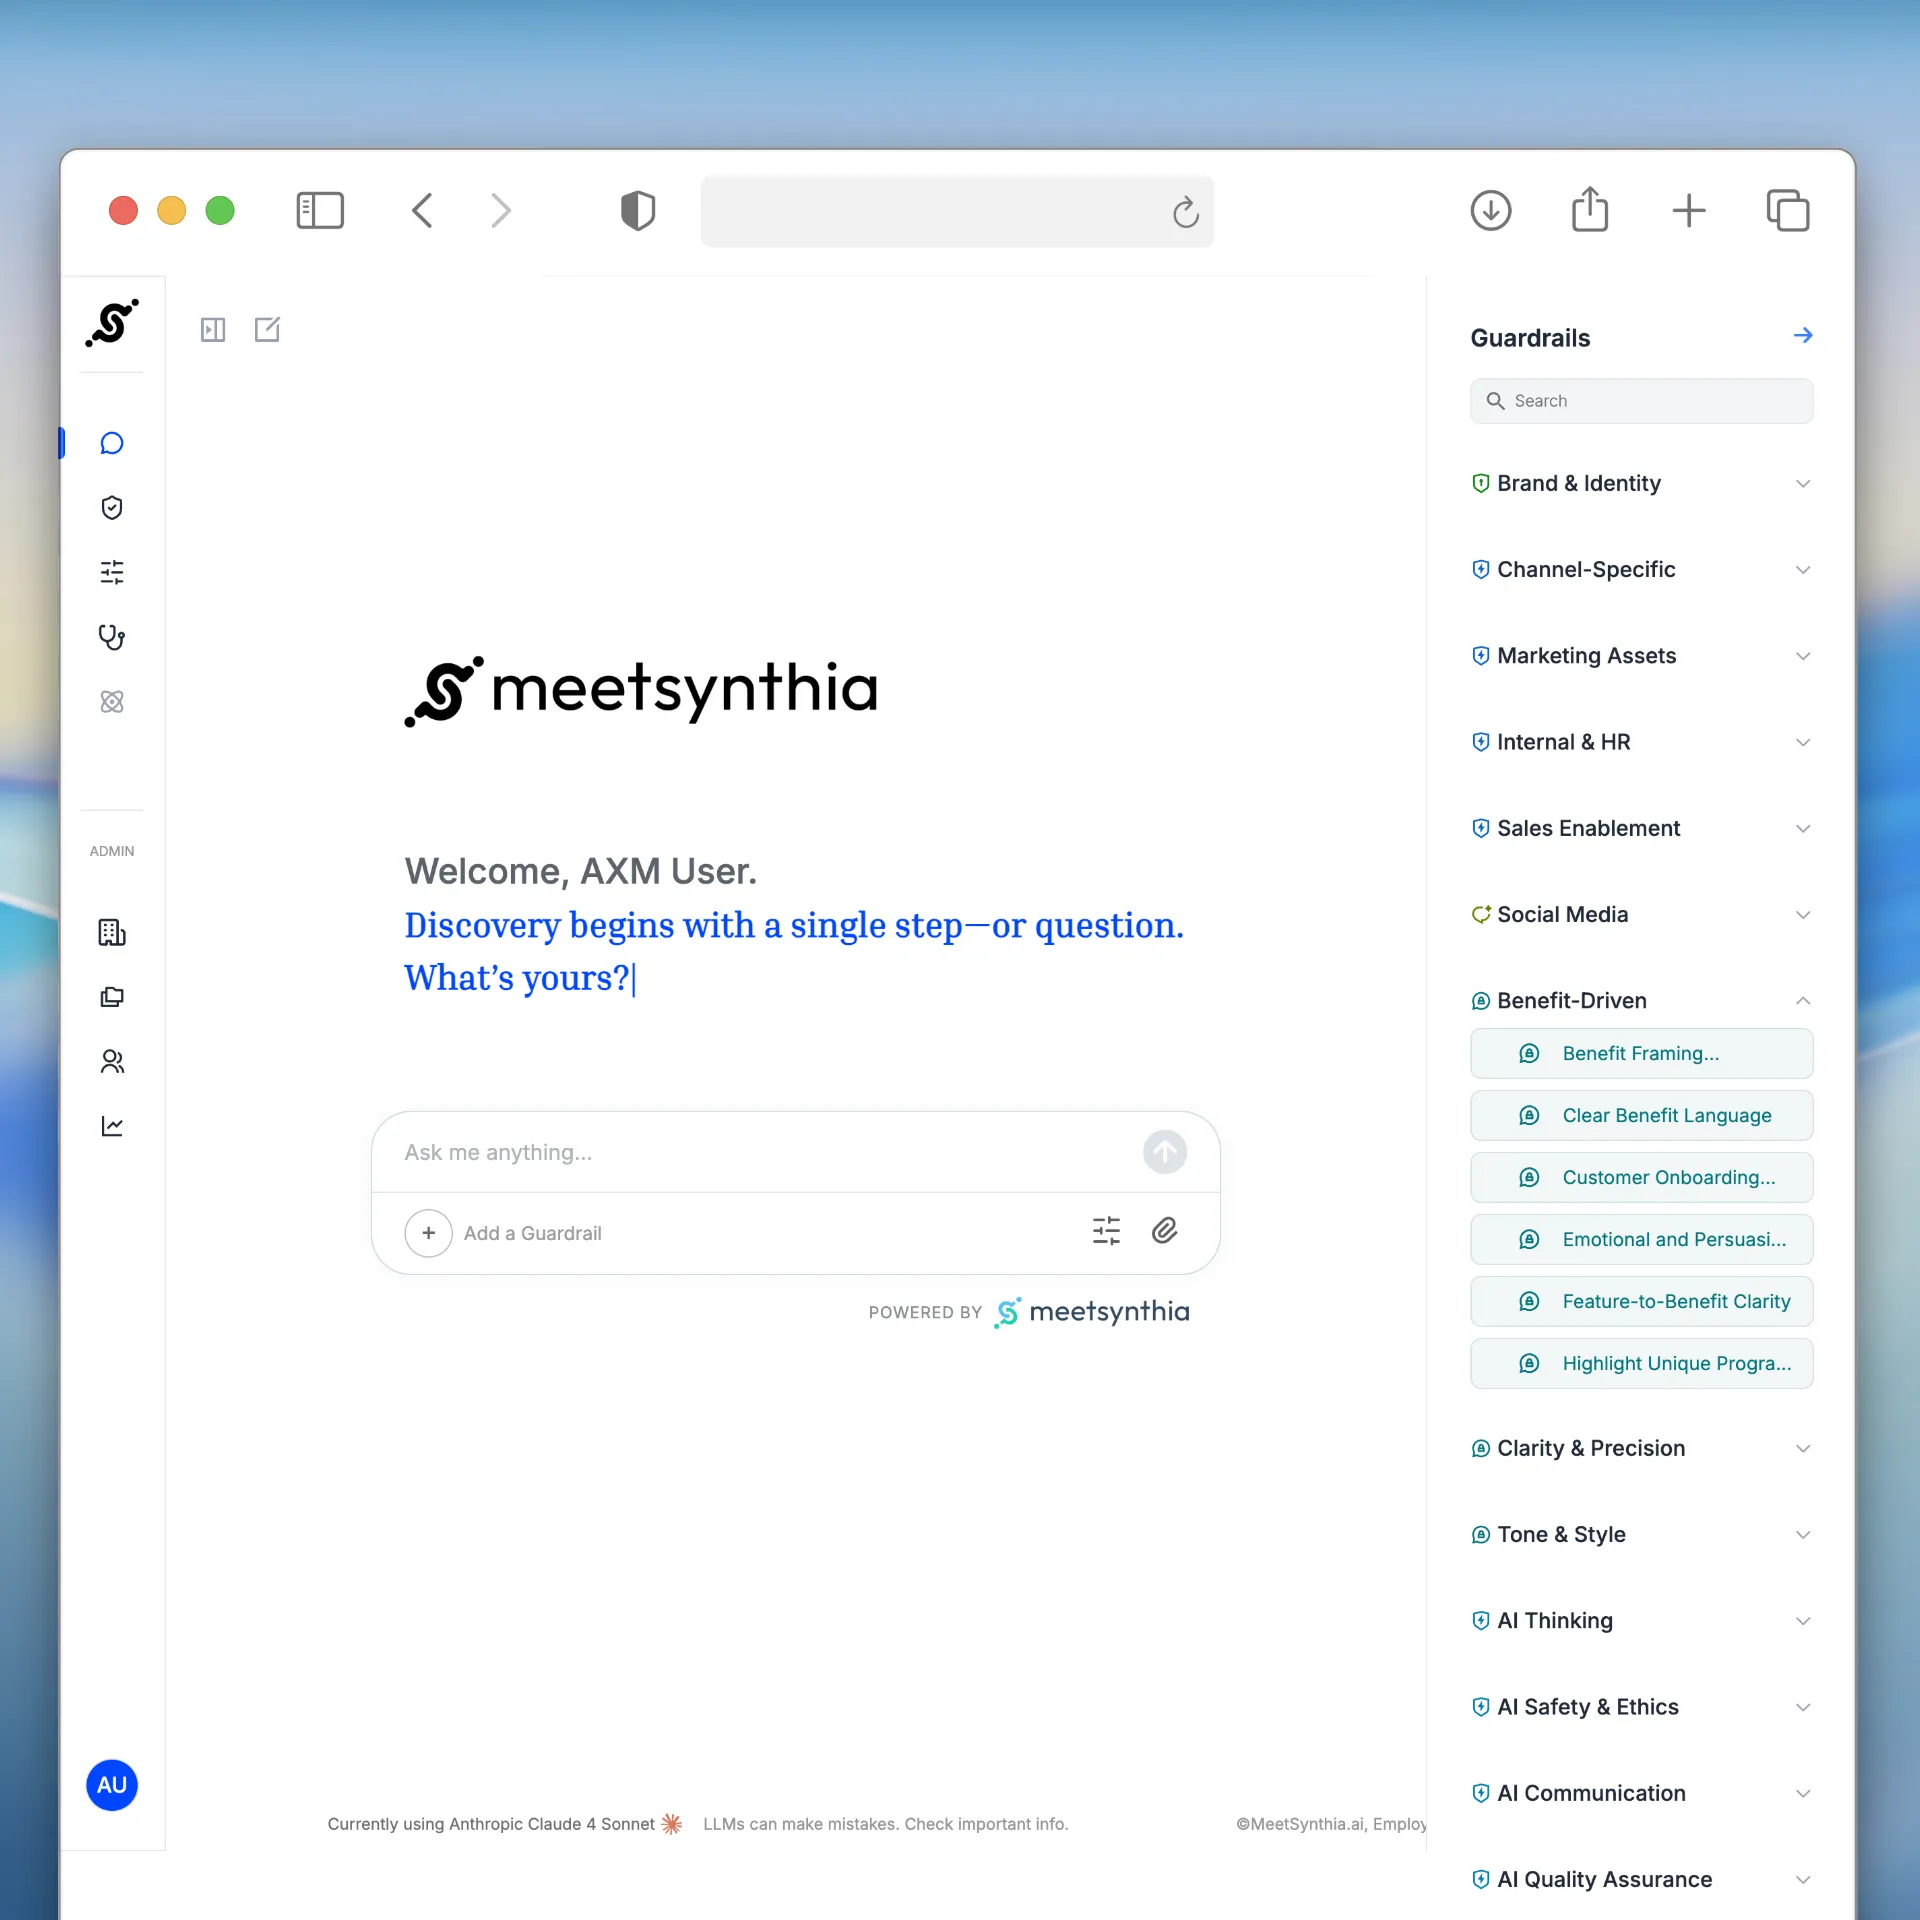Click the 'Currently using Anthropic Claude 4 Sonnet' text
Viewport: 1920px width, 1920px height.
(491, 1824)
